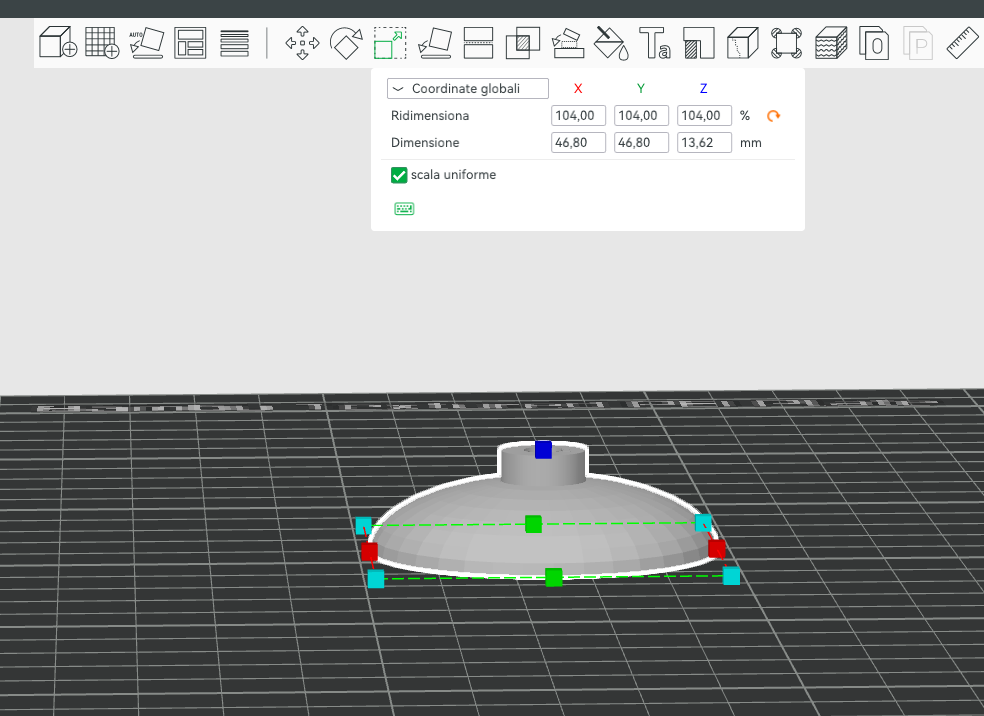984x716 pixels.
Task: Select the Move gizmo tool
Action: point(302,43)
